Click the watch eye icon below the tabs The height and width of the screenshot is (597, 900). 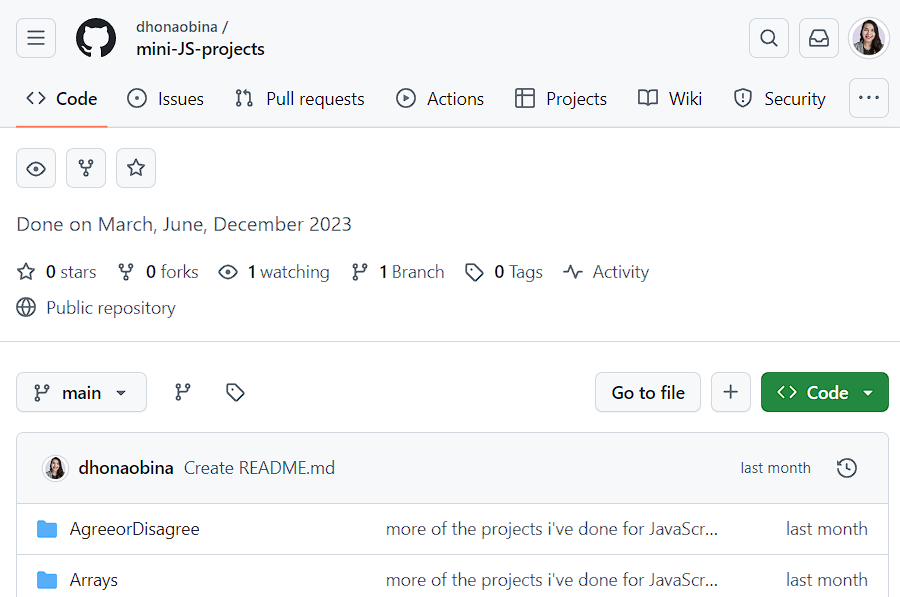point(36,168)
